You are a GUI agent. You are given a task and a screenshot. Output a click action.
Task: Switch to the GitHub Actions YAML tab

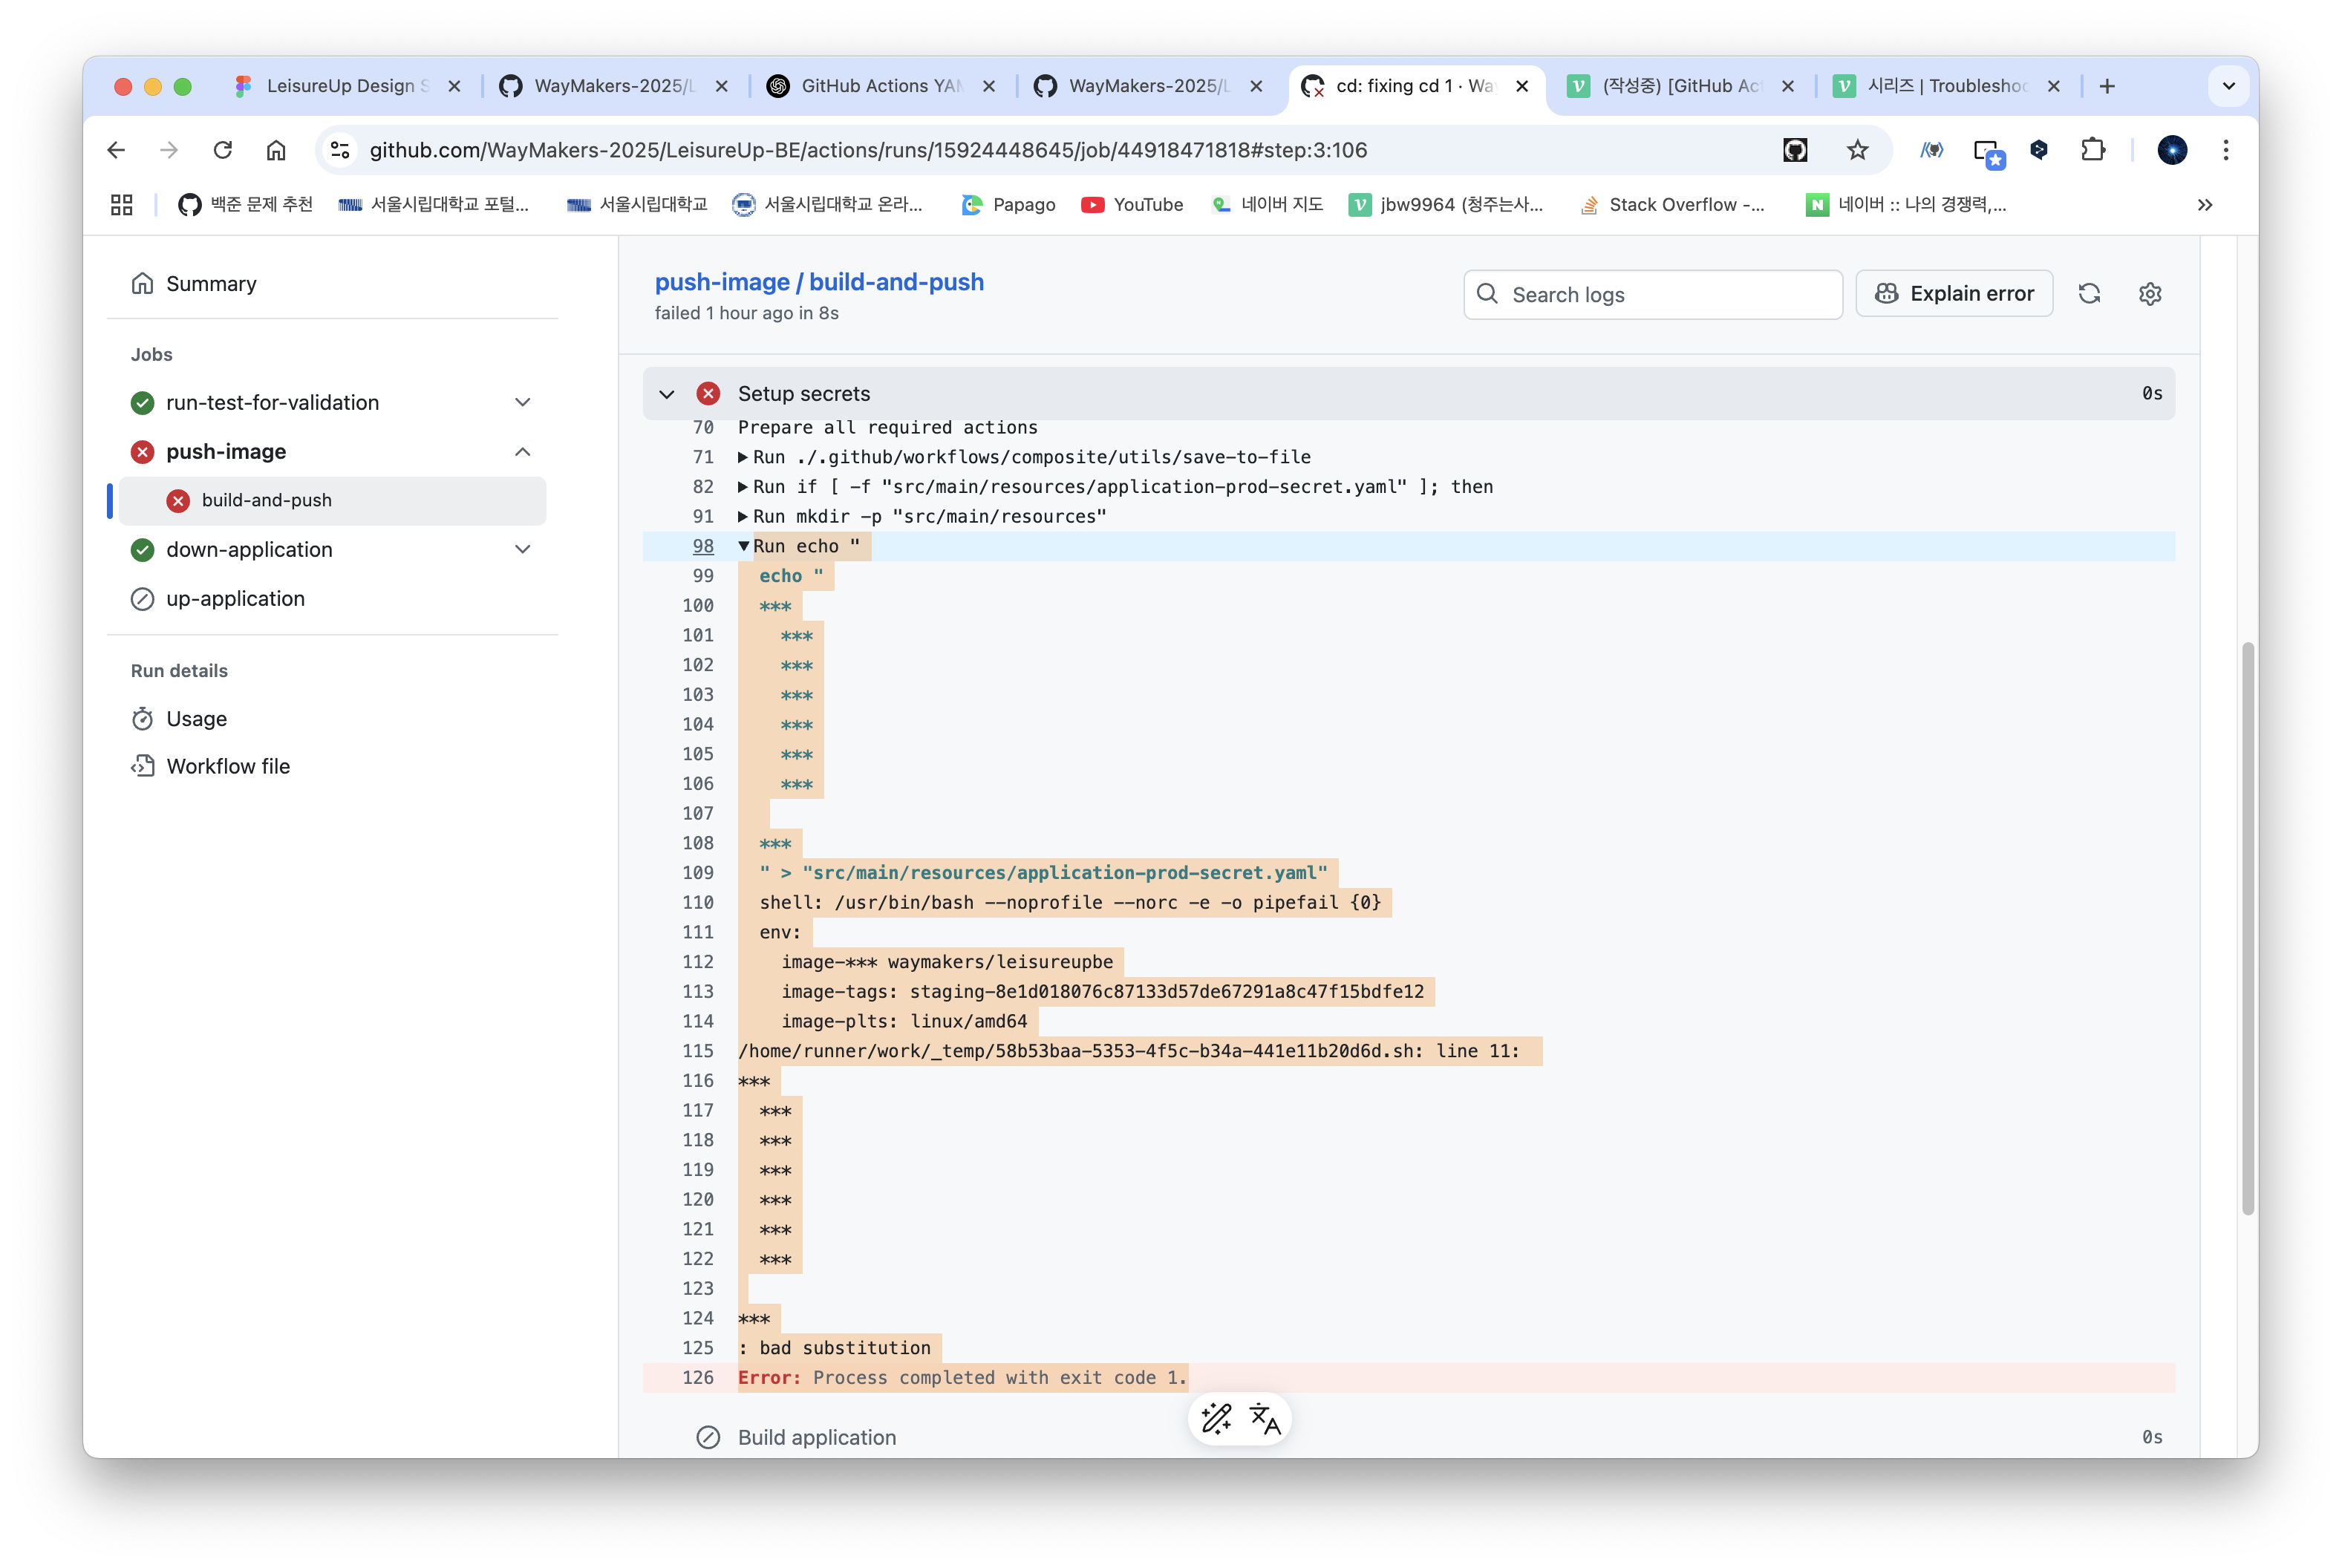(x=880, y=86)
